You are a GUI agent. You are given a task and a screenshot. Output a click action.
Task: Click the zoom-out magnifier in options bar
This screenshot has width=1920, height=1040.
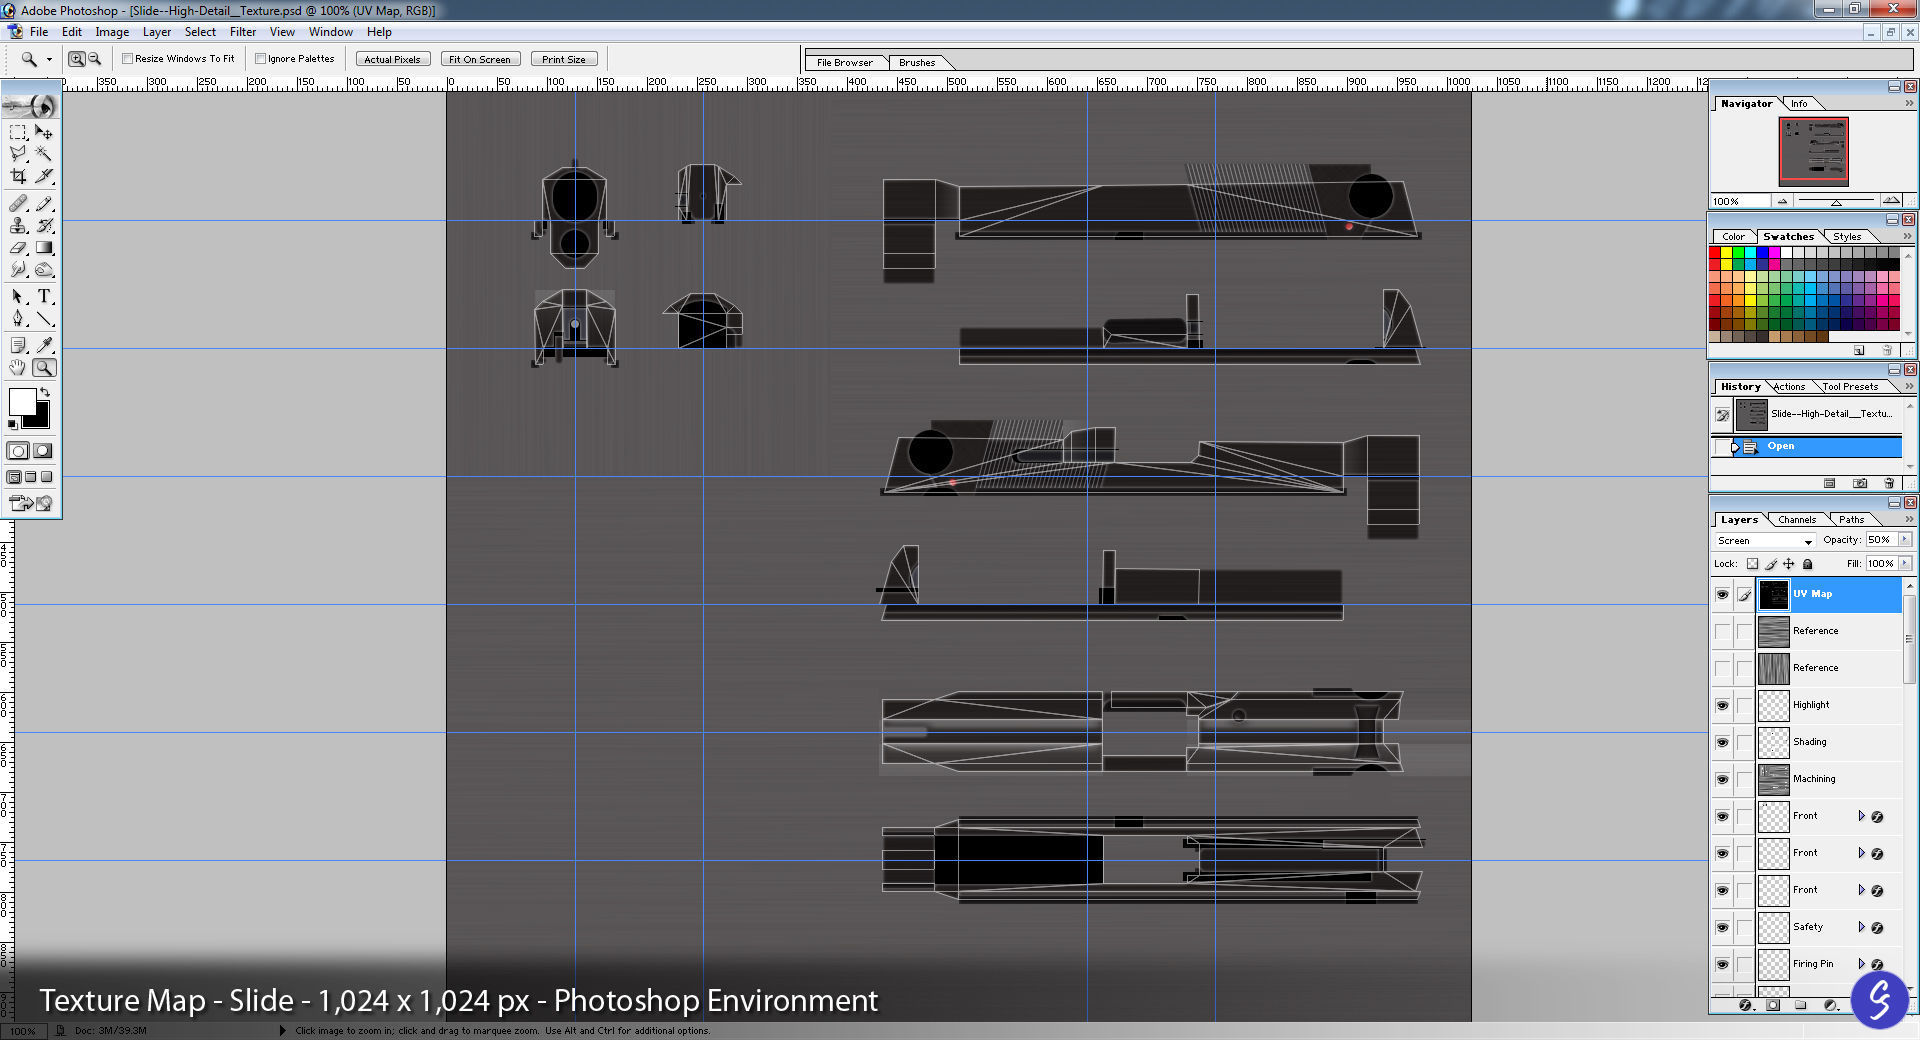95,59
